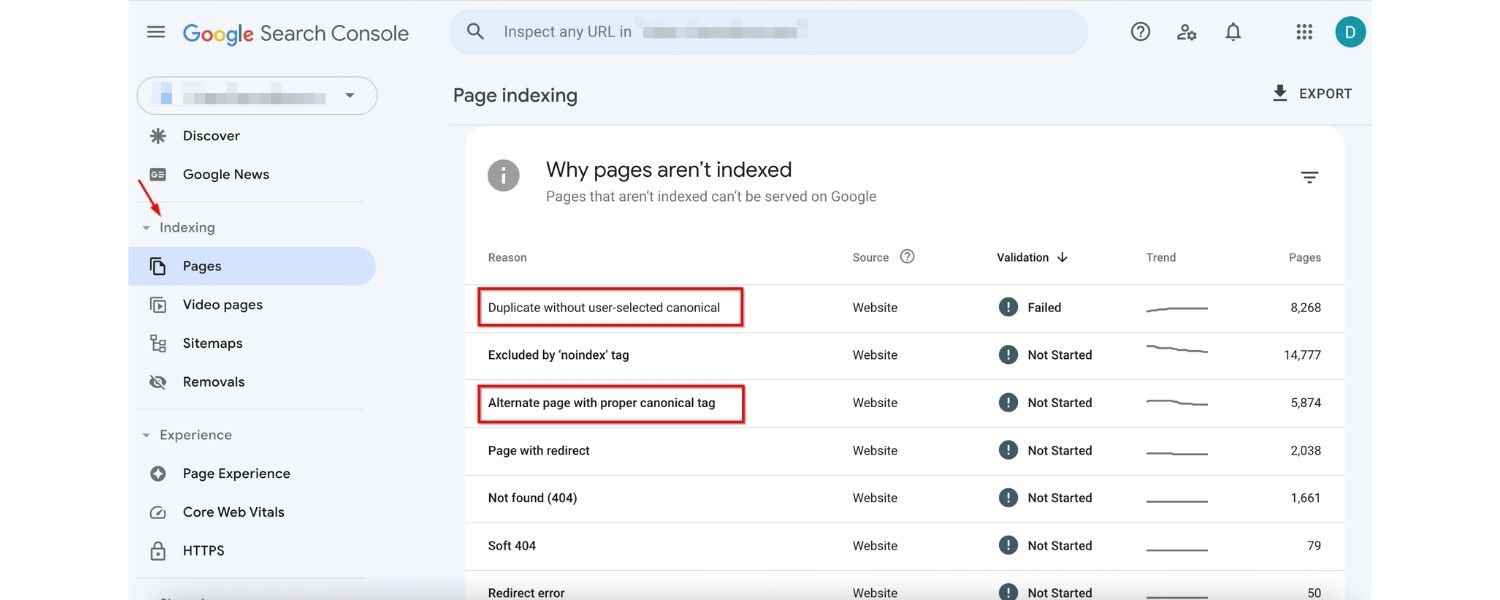1500x600 pixels.
Task: Open the HTTPS report icon
Action: tap(157, 550)
